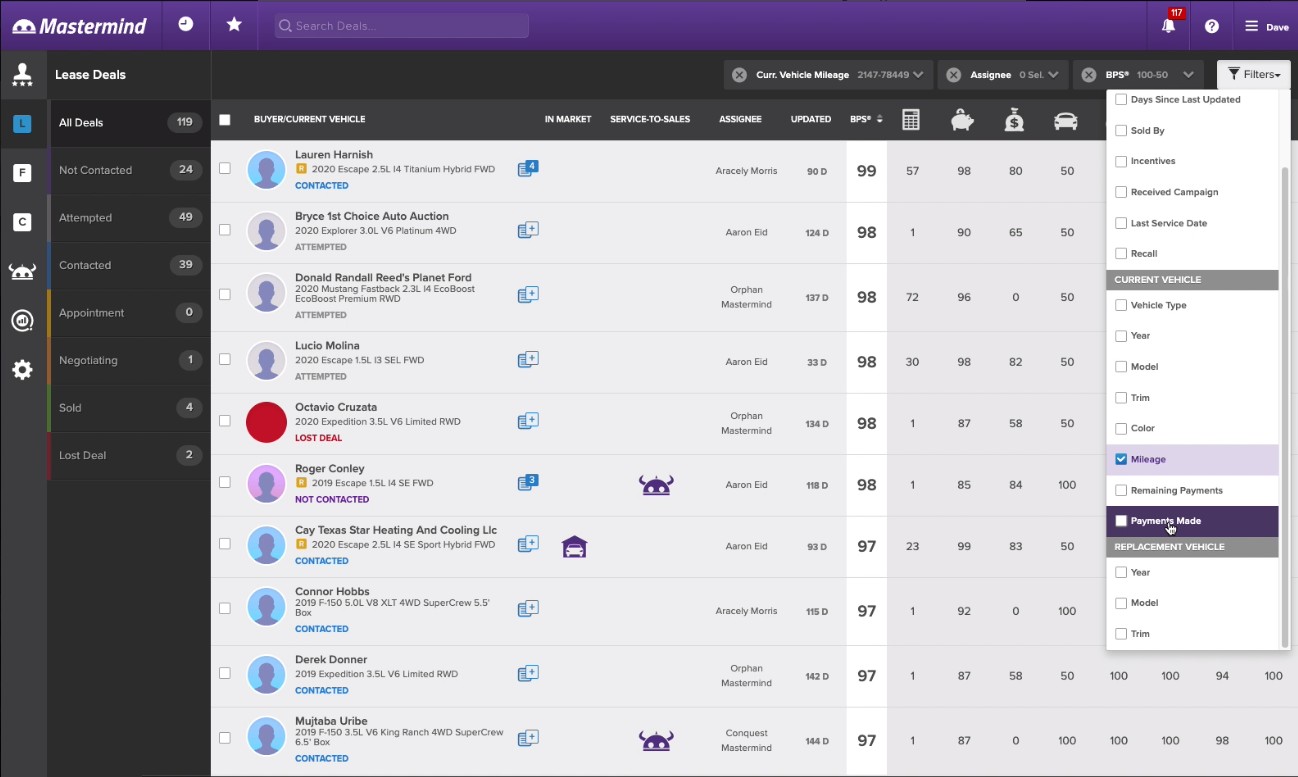Check the Color filter option
This screenshot has height=777, width=1298.
coord(1121,428)
